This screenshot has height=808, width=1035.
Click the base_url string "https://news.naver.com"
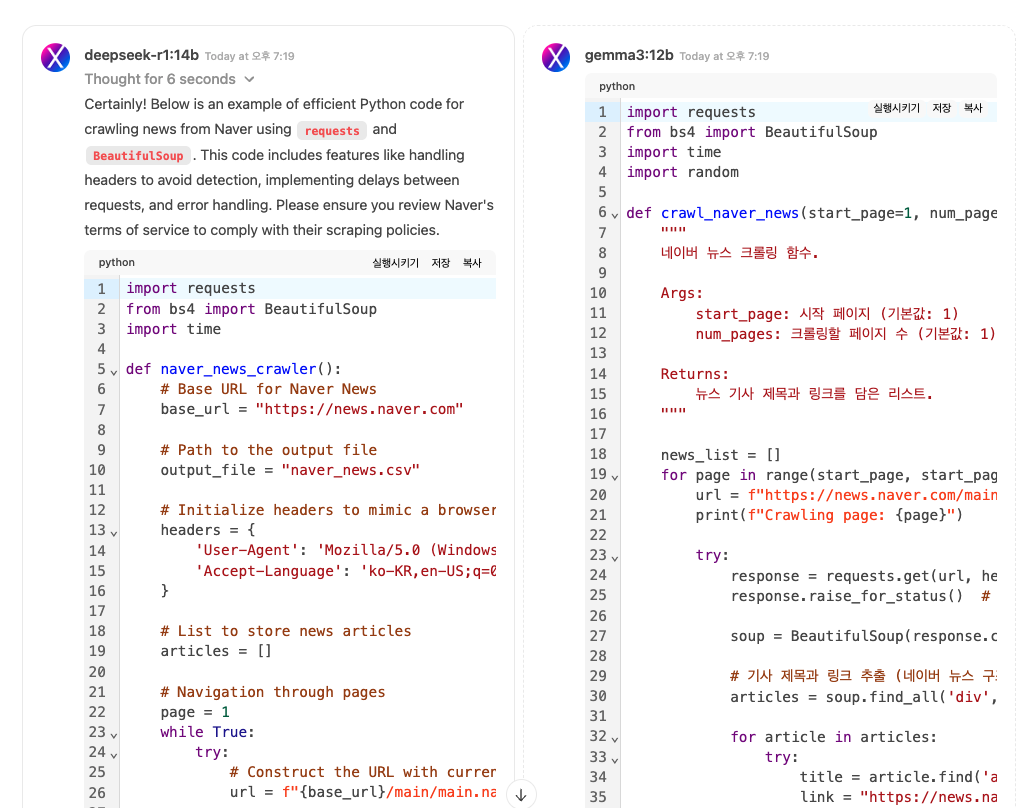click(x=359, y=409)
